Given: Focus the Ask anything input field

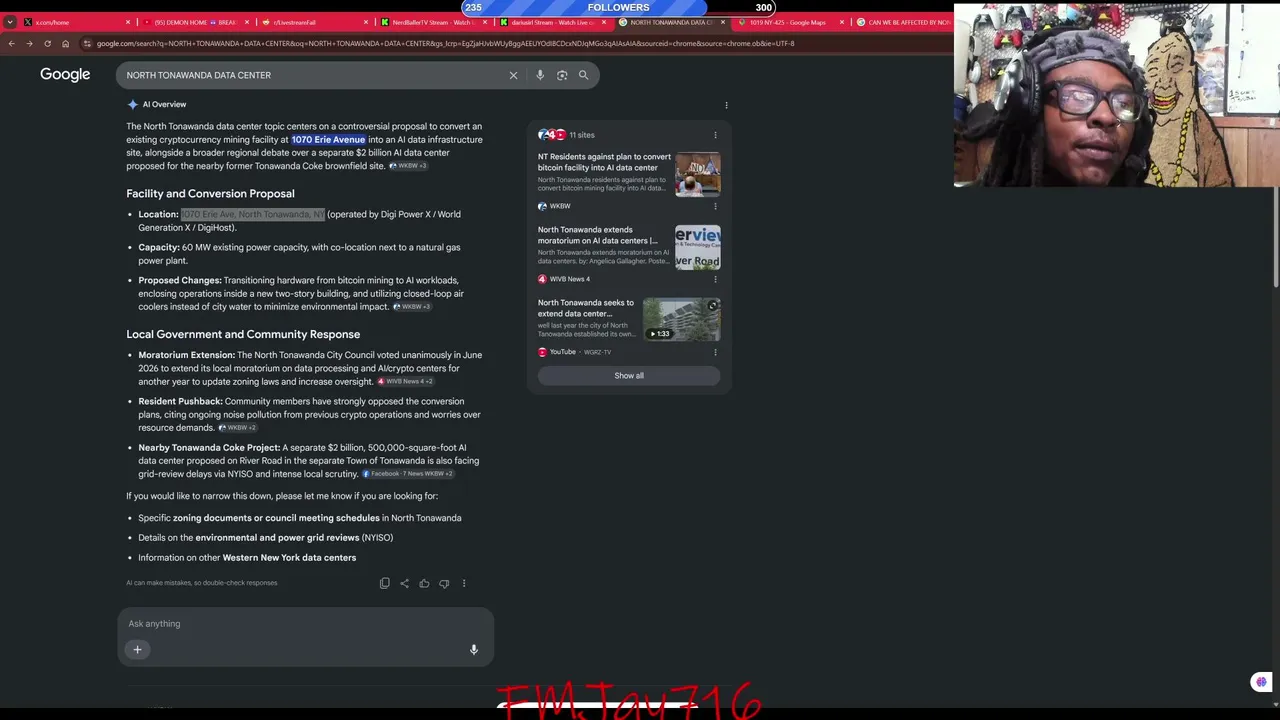Looking at the screenshot, I should pos(305,624).
